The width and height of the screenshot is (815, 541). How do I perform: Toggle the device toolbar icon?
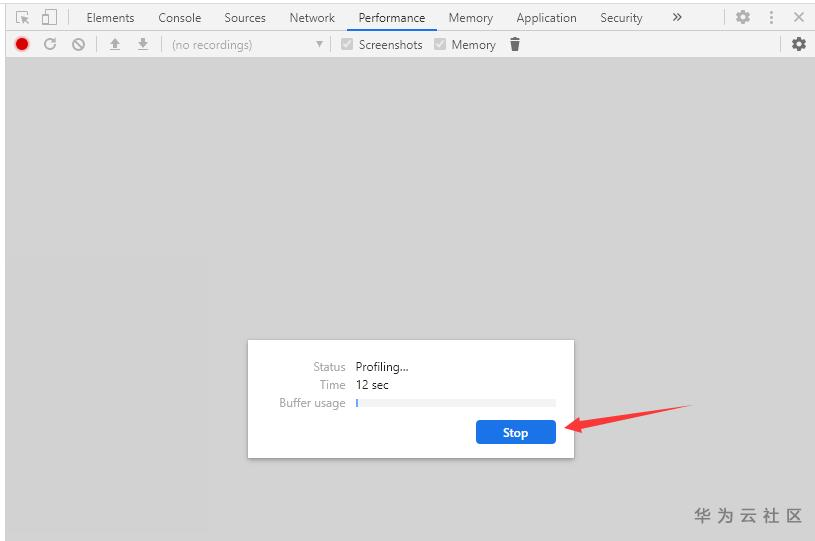[x=49, y=18]
